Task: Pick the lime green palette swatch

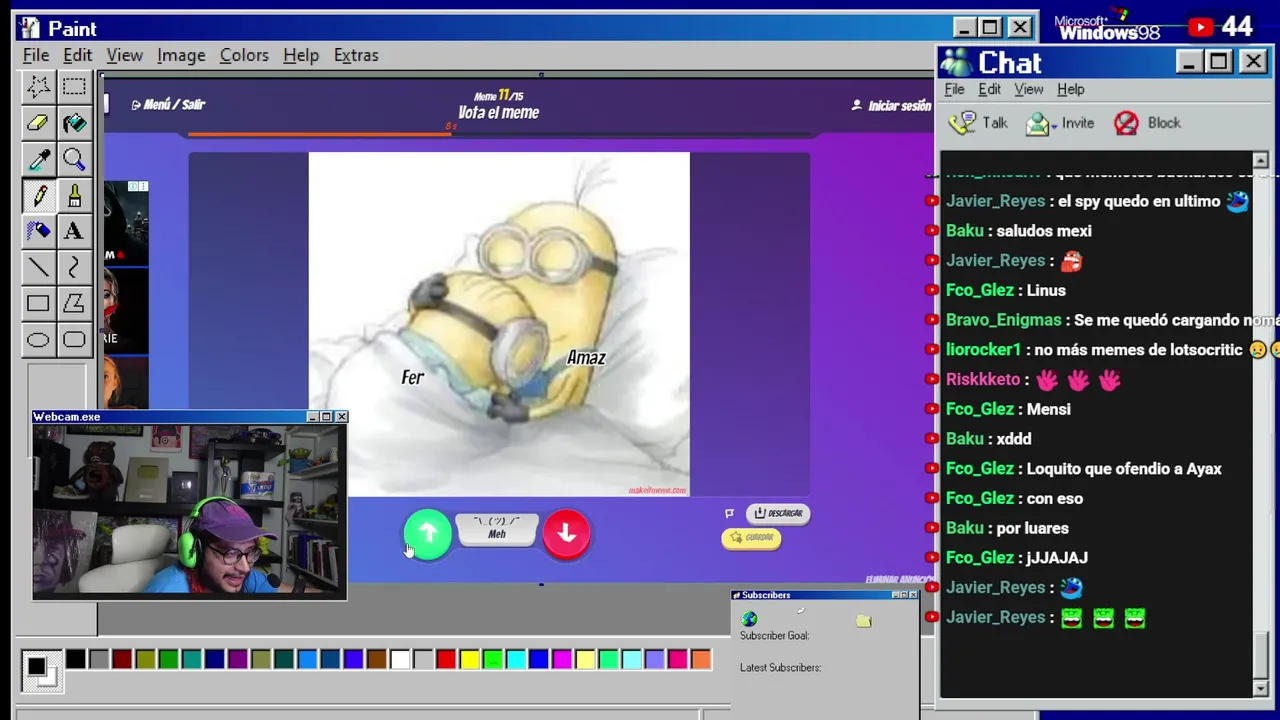Action: [x=492, y=659]
